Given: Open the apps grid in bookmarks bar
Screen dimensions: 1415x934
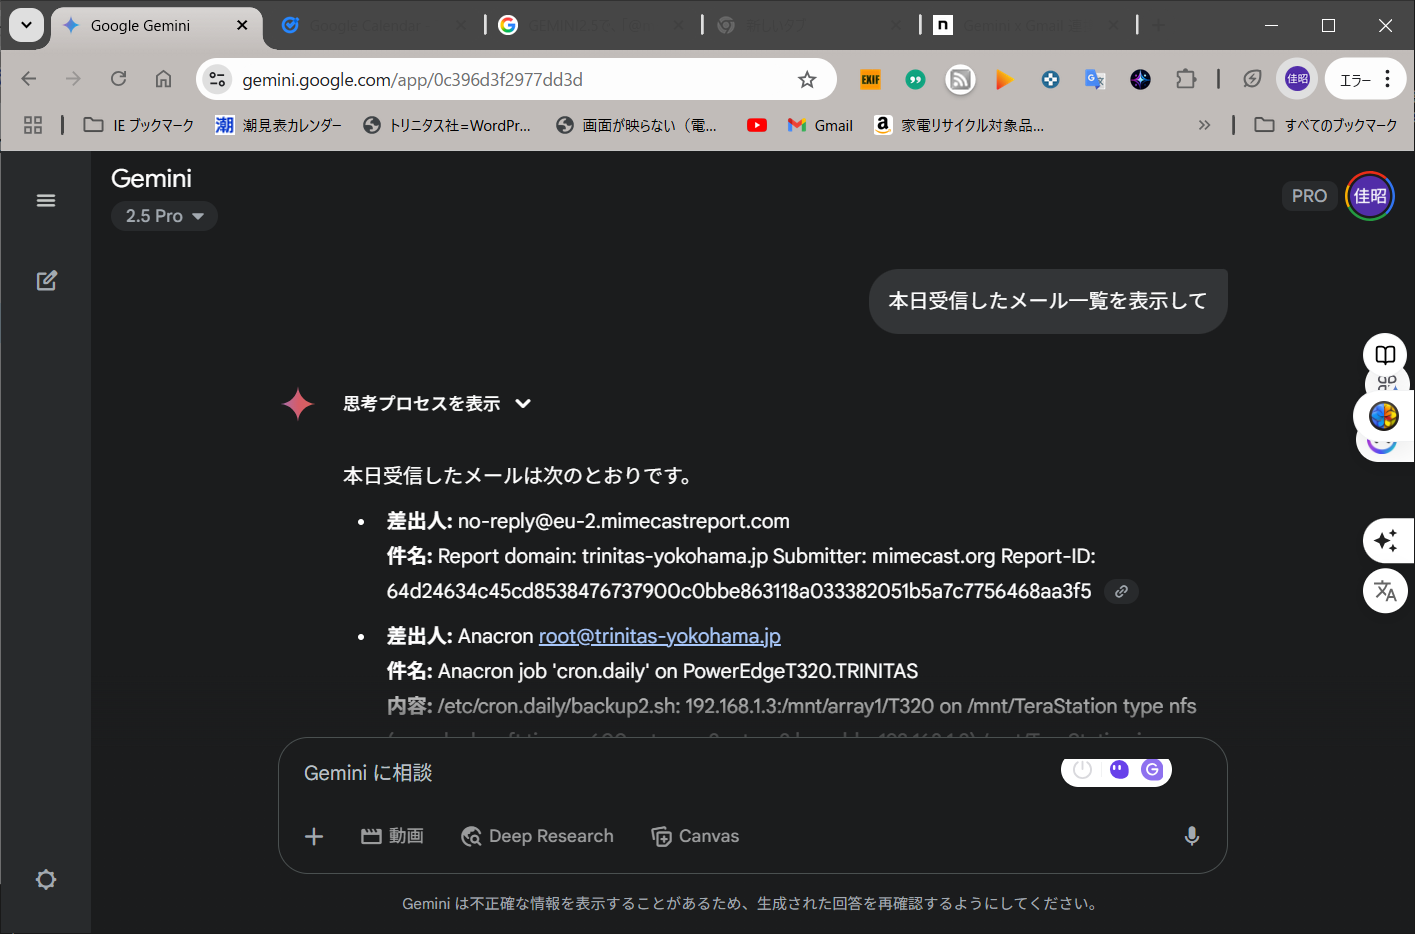Looking at the screenshot, I should pyautogui.click(x=33, y=125).
